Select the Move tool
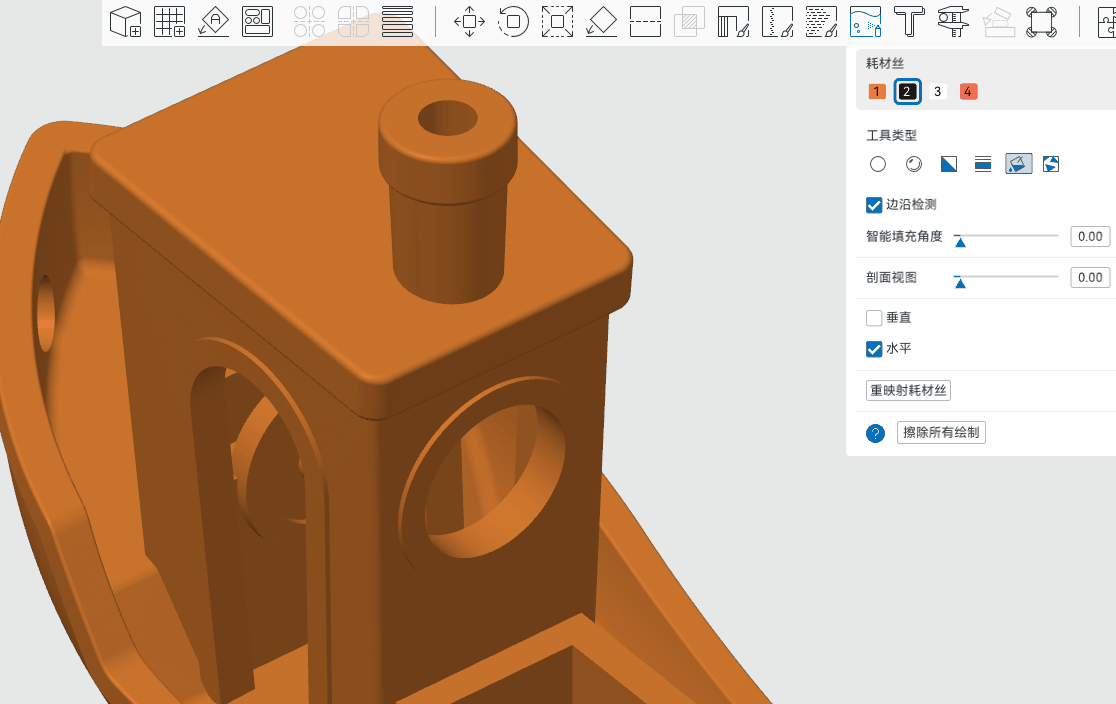Image resolution: width=1116 pixels, height=704 pixels. [x=469, y=21]
